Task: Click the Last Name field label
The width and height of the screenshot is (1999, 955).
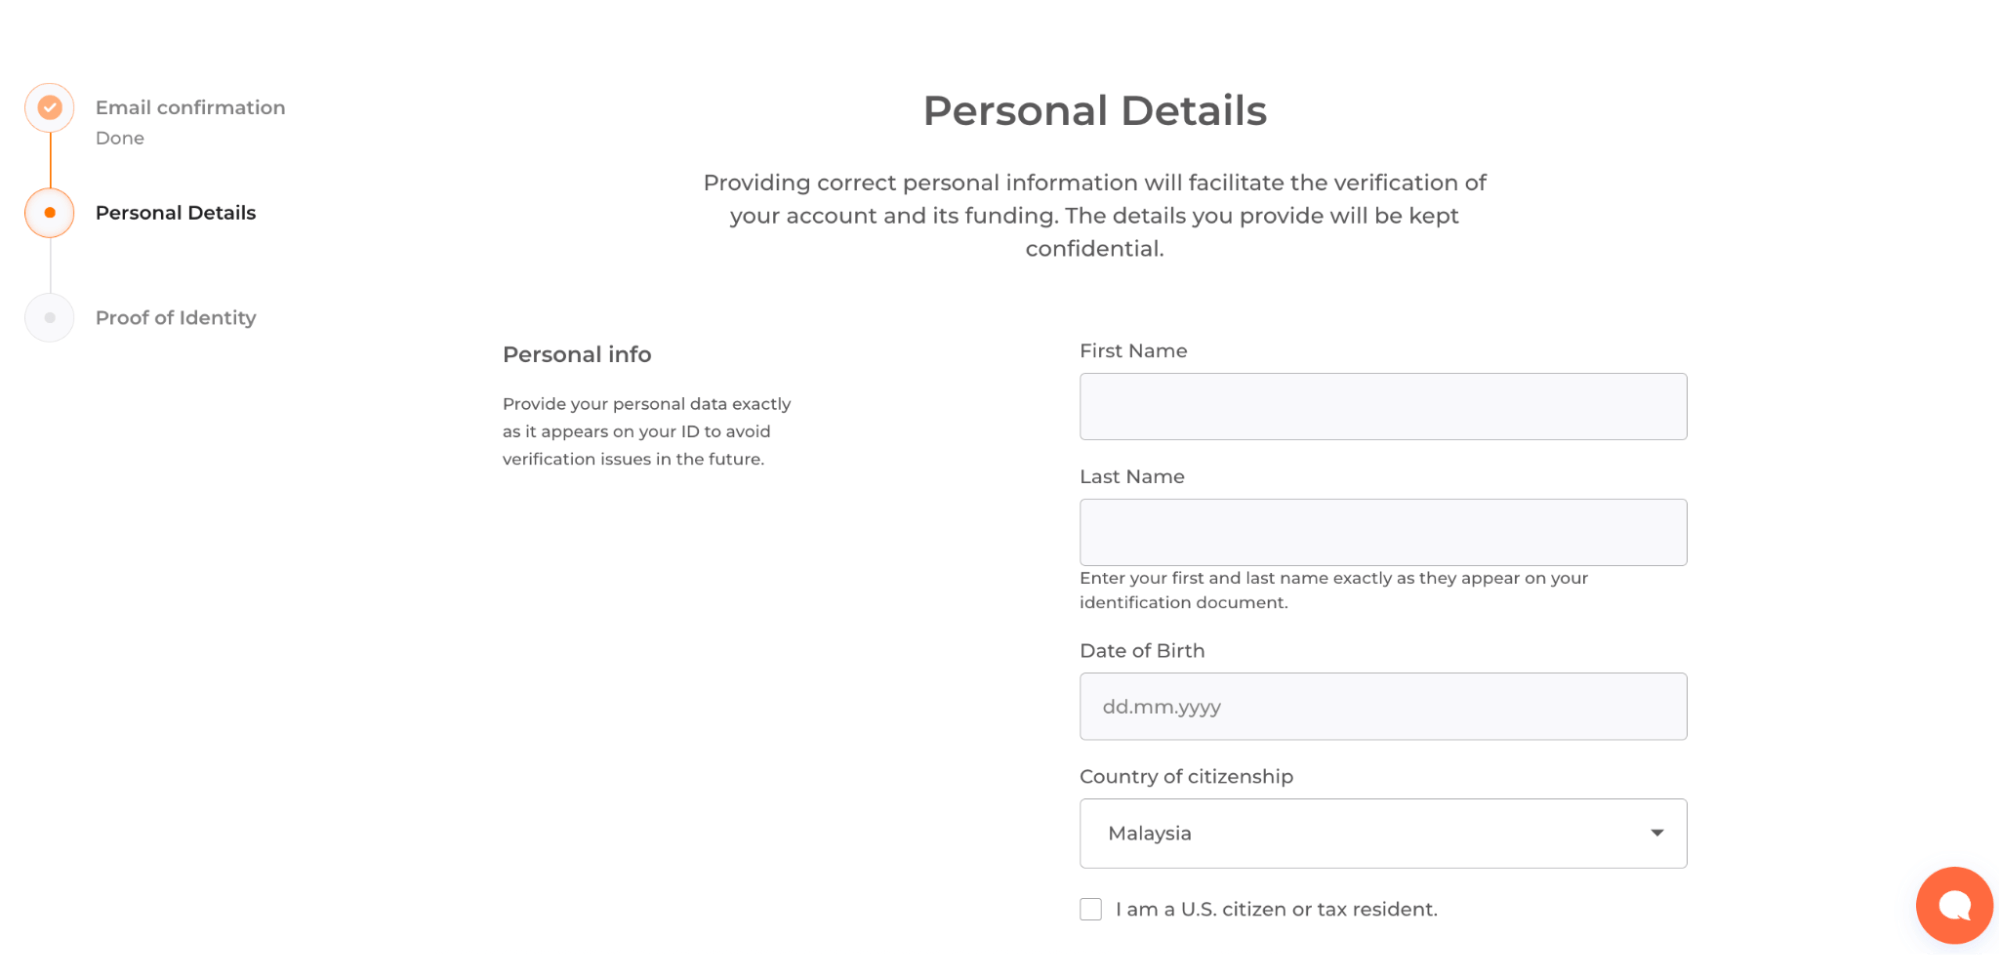Action: pyautogui.click(x=1132, y=477)
